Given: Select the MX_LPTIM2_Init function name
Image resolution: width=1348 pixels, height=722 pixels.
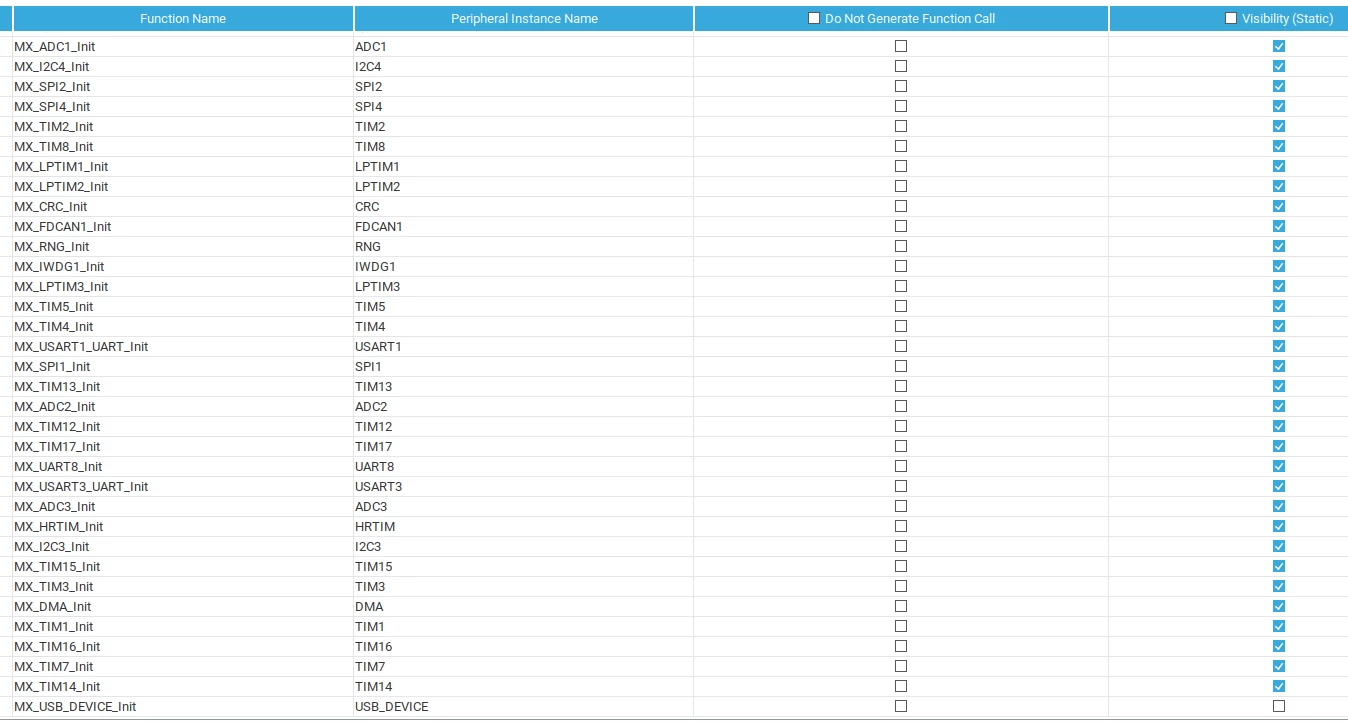Looking at the screenshot, I should click(x=61, y=186).
